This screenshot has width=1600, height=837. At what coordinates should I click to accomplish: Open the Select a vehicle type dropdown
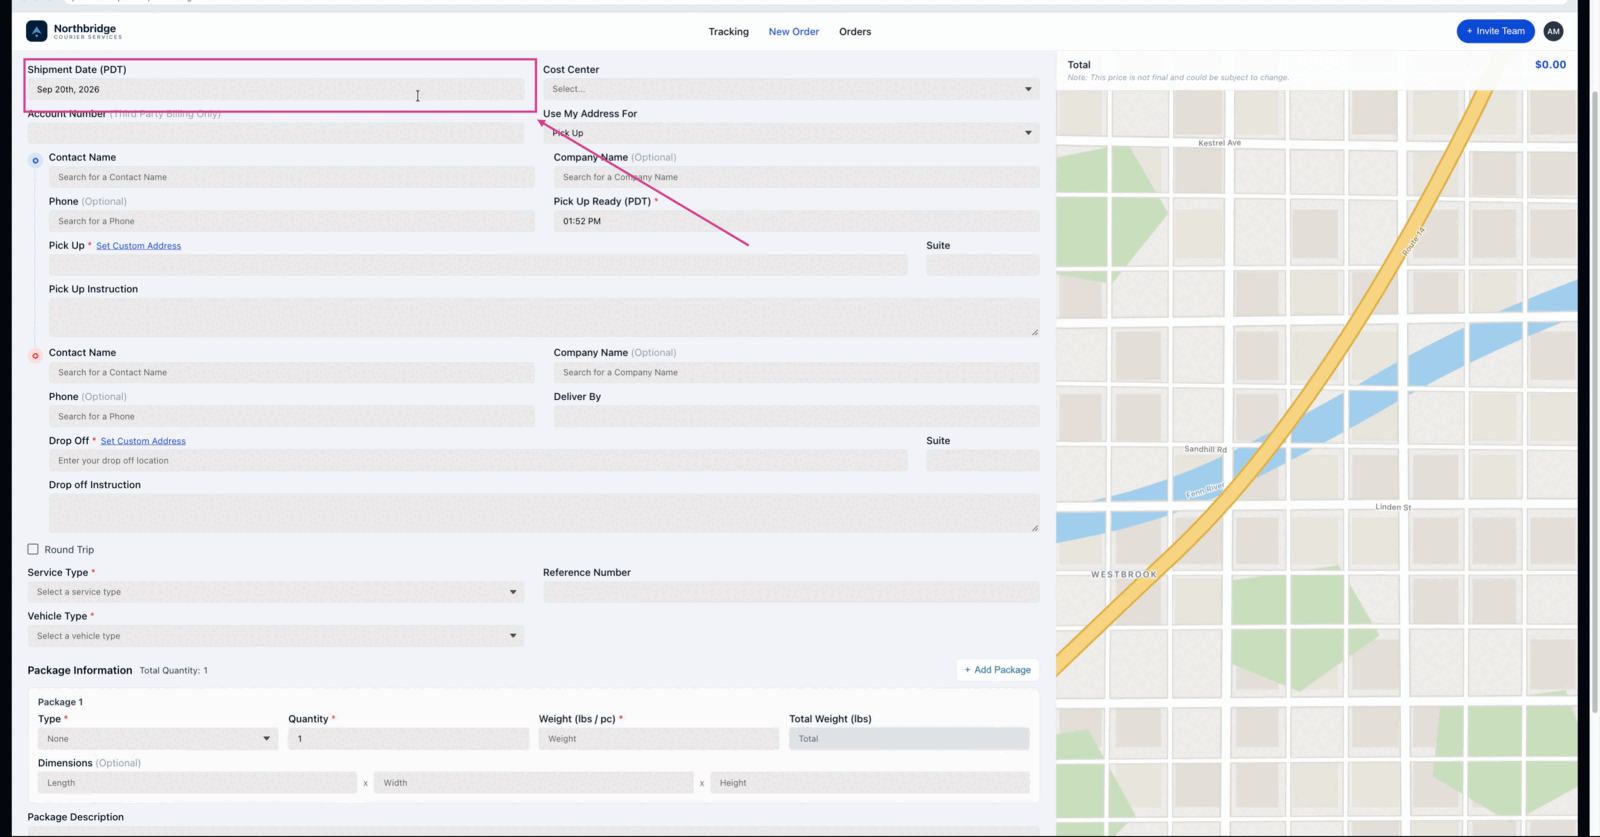pos(276,636)
